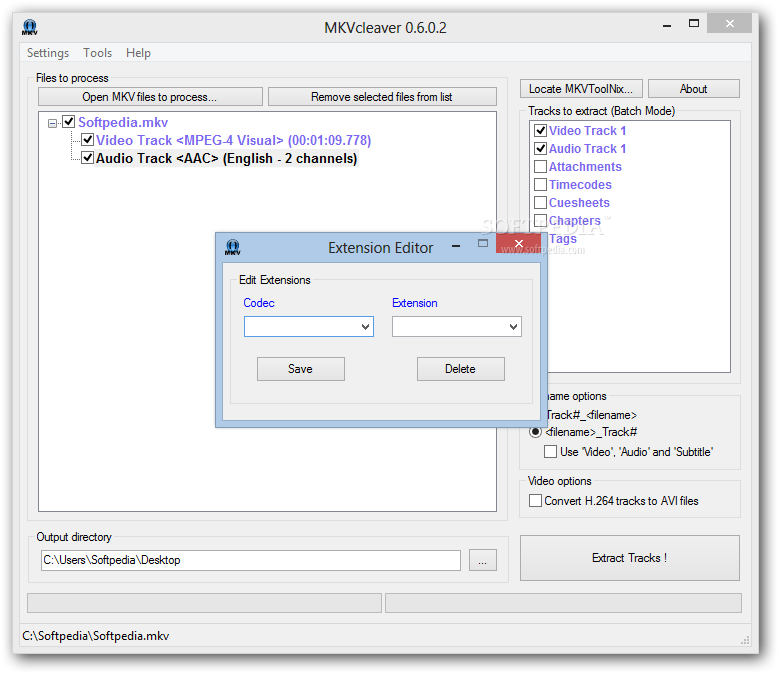
Task: Click the Attachments label in batch list
Action: click(585, 167)
